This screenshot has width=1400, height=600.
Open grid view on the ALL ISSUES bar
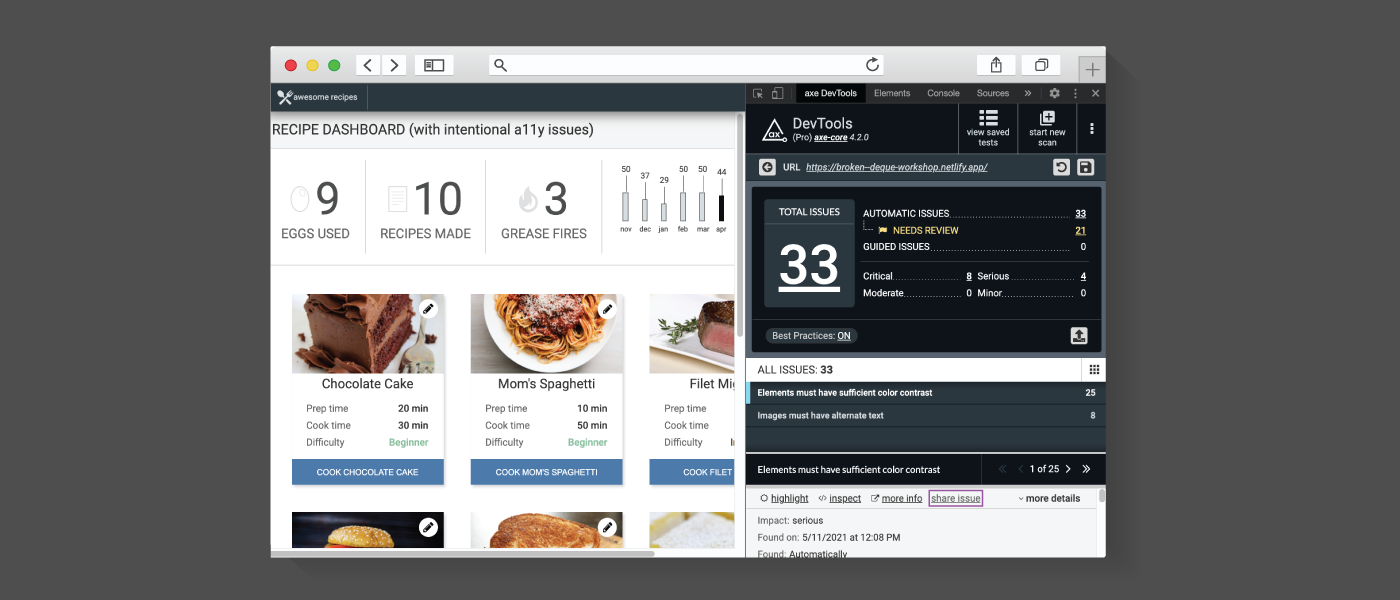pyautogui.click(x=1096, y=368)
